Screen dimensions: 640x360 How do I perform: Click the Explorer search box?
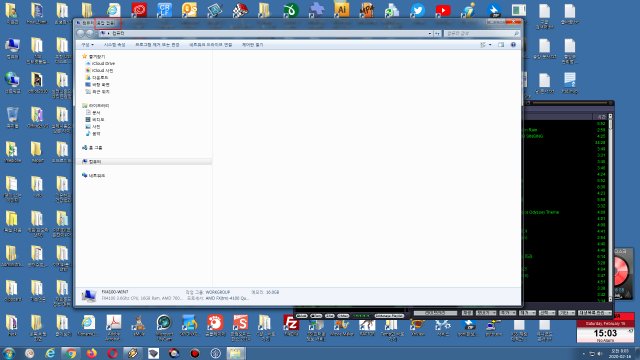[x=482, y=33]
